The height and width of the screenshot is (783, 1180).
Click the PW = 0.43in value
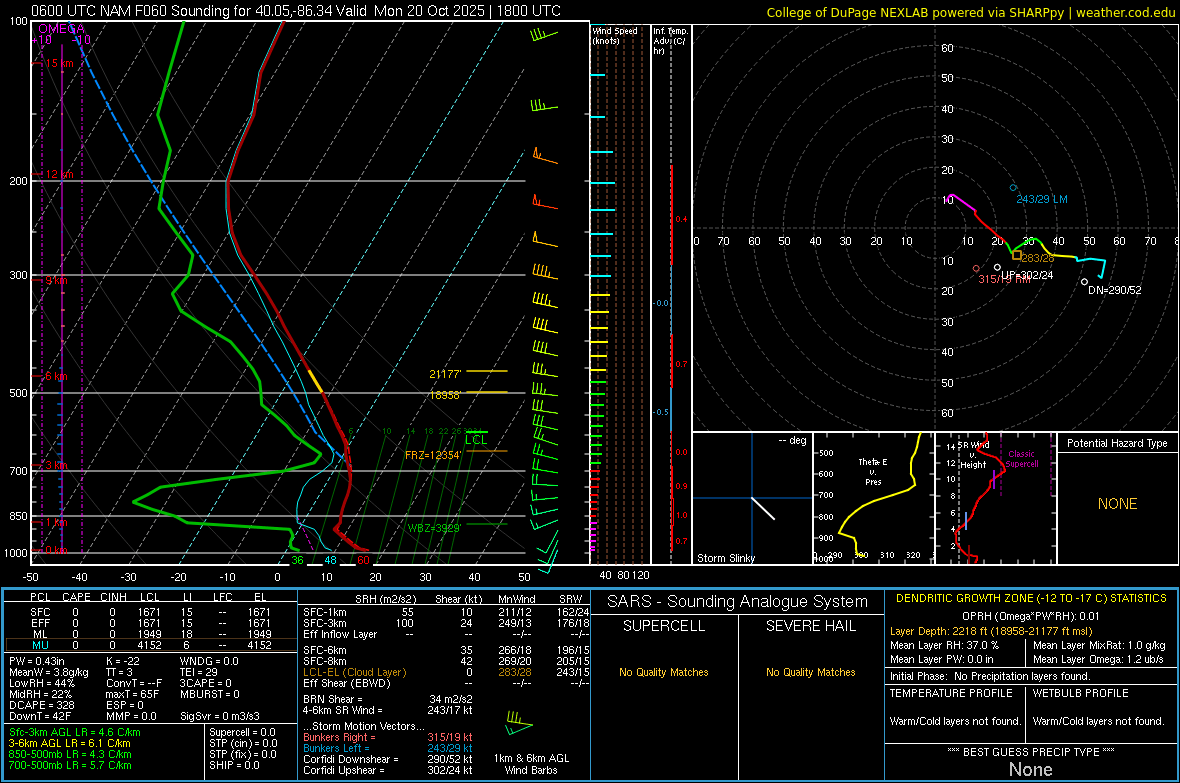[x=37, y=661]
